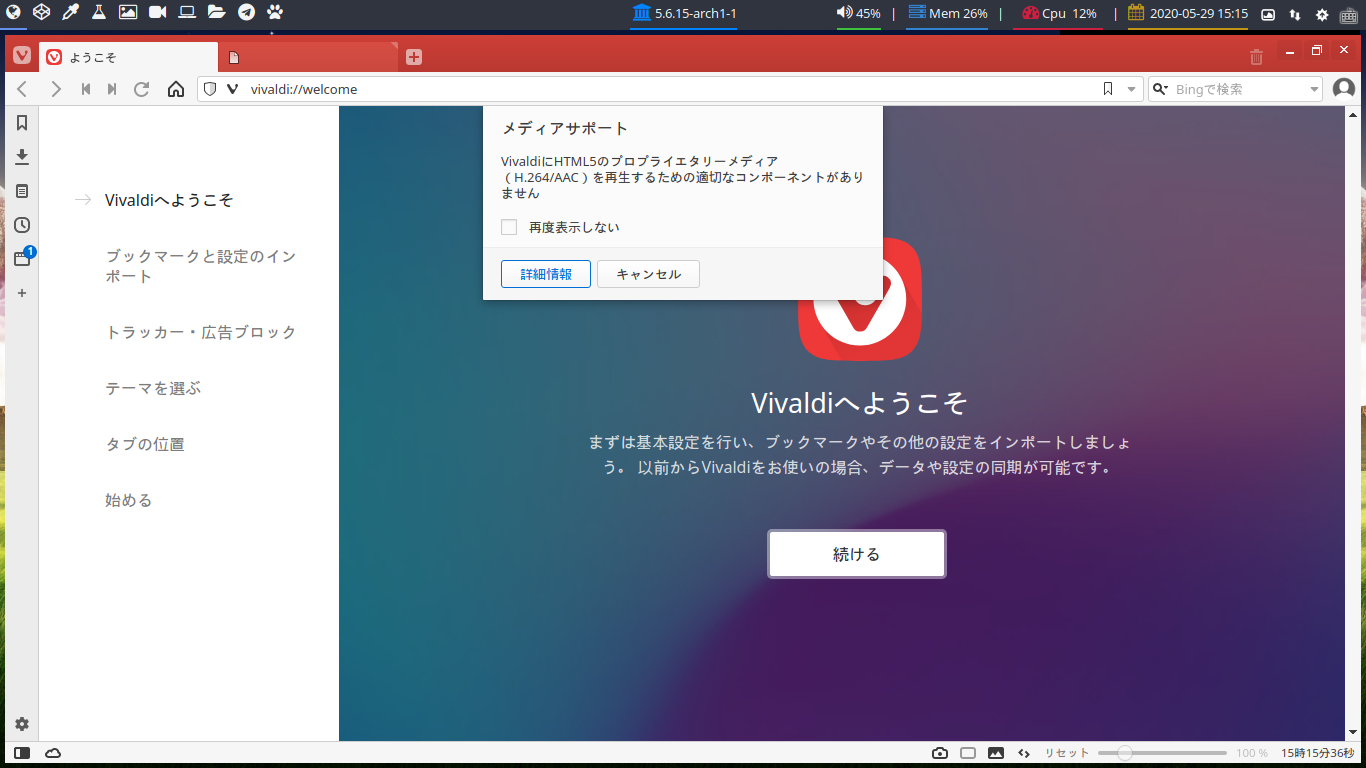Viewport: 1366px width, 768px height.
Task: Open the Window panel with badge 1
Action: (22, 259)
